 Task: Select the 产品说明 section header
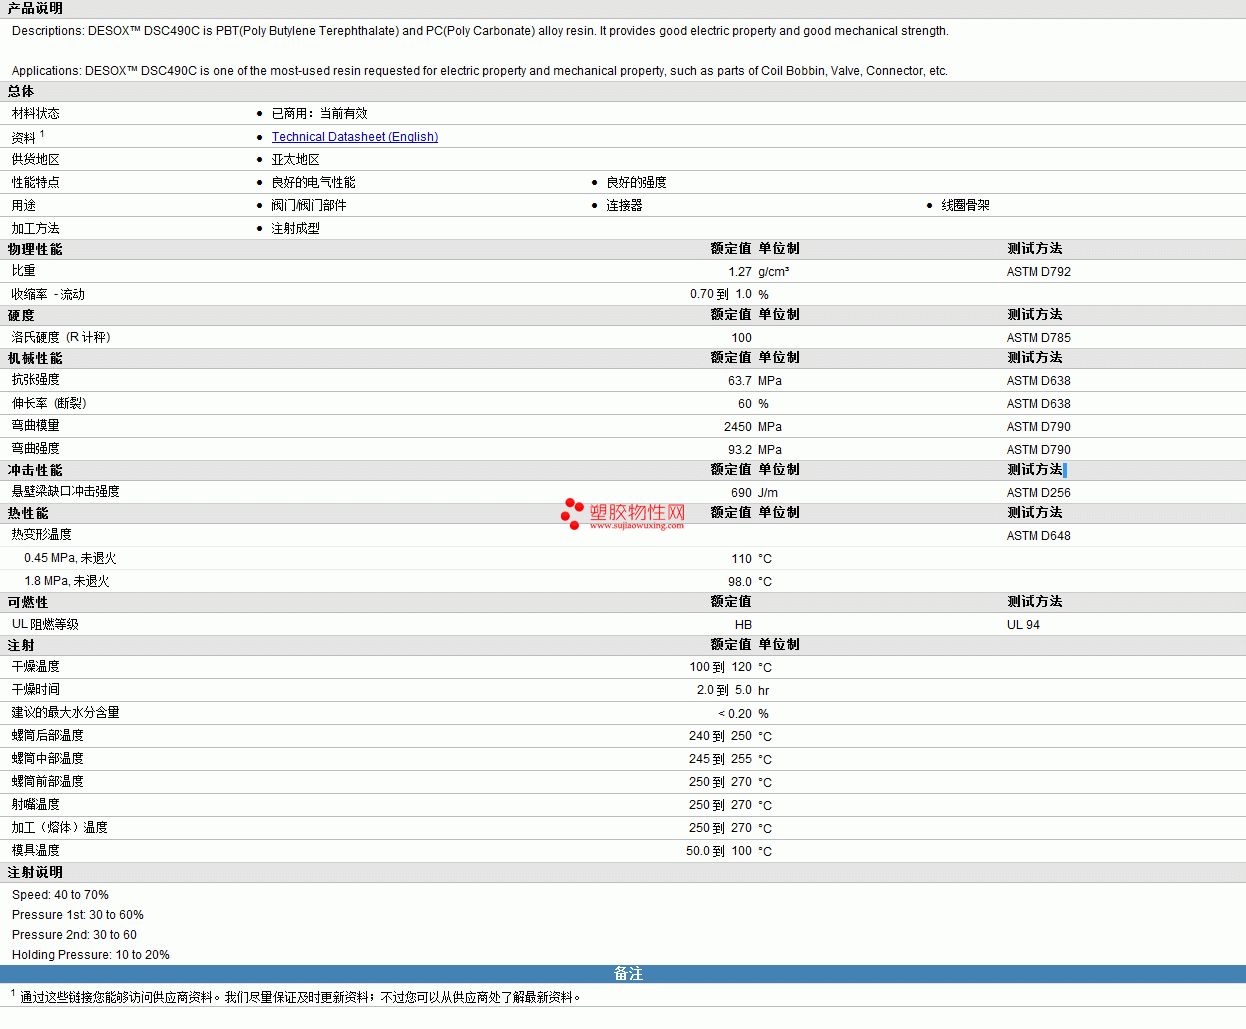coord(35,8)
